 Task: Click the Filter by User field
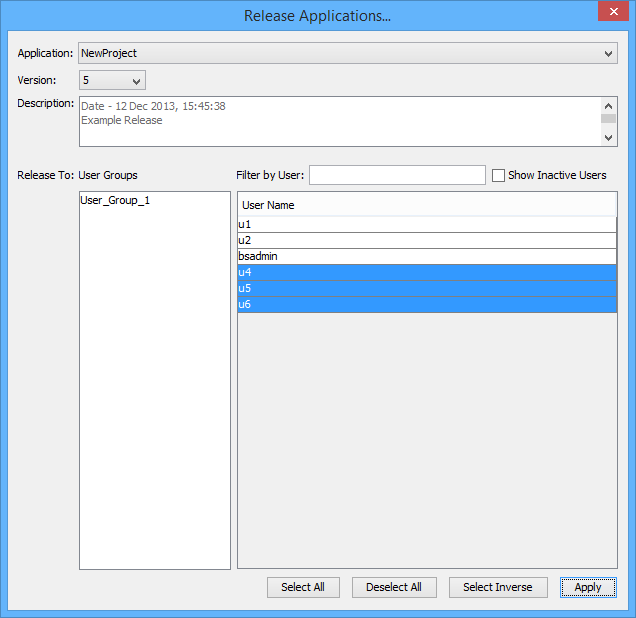[x=397, y=175]
